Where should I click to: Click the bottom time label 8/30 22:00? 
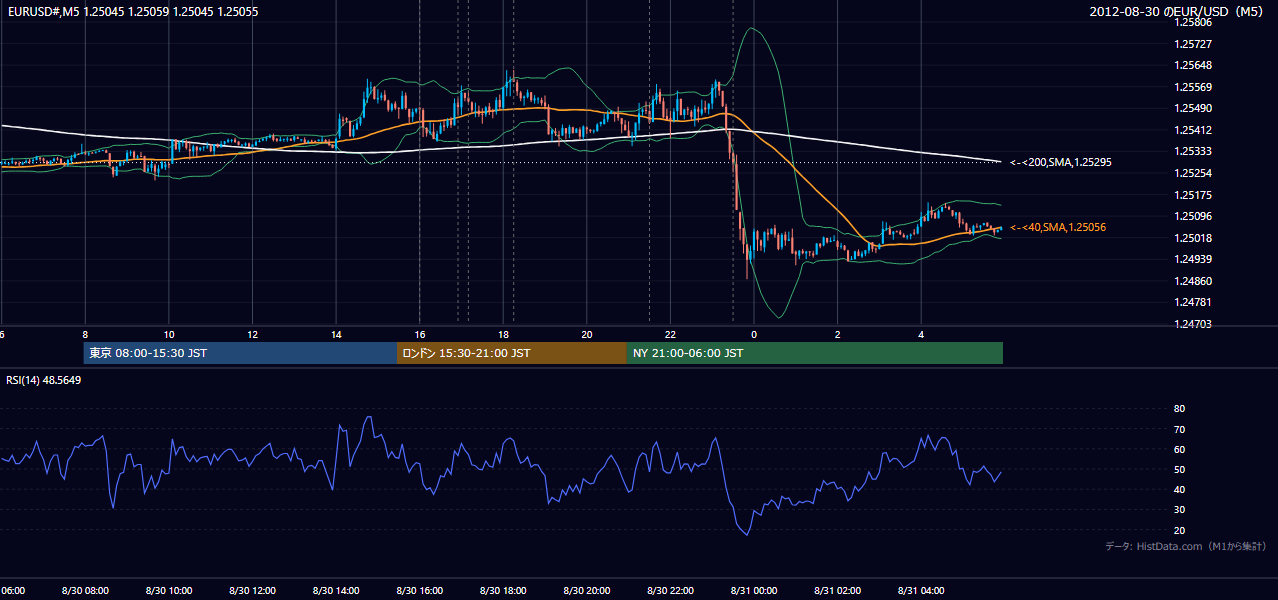pyautogui.click(x=670, y=591)
